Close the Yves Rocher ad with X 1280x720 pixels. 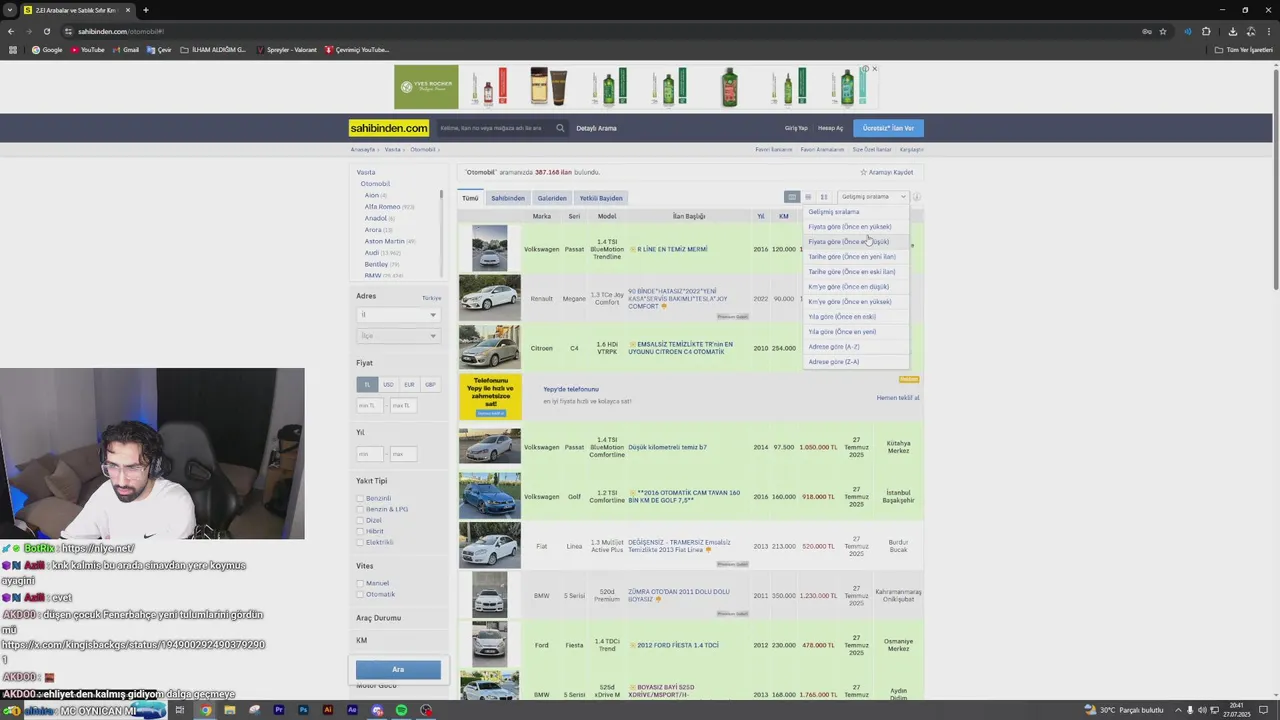pos(874,69)
